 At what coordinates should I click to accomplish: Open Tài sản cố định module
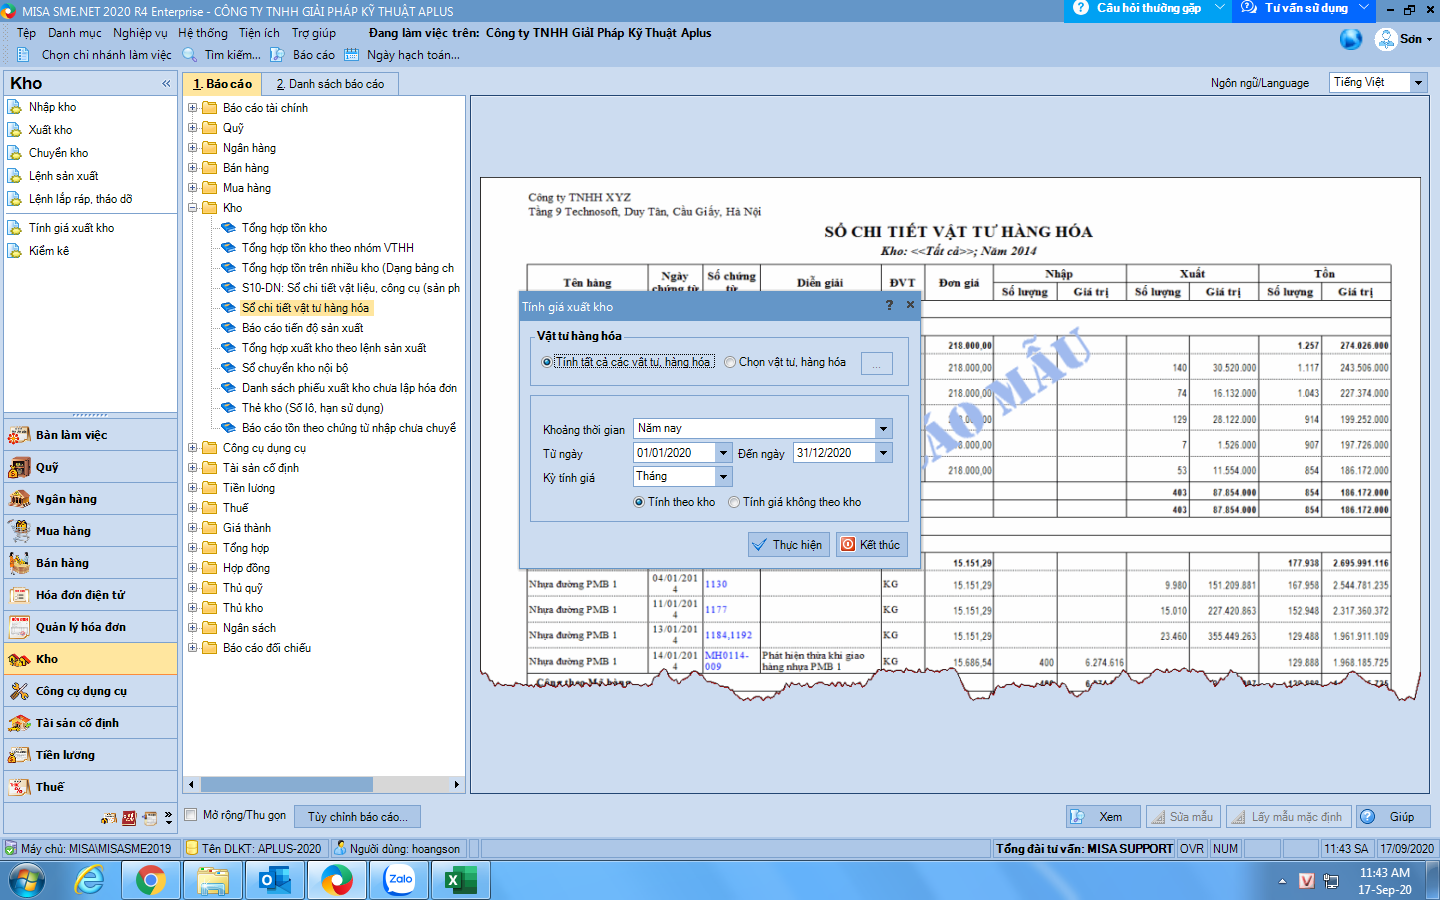point(91,723)
